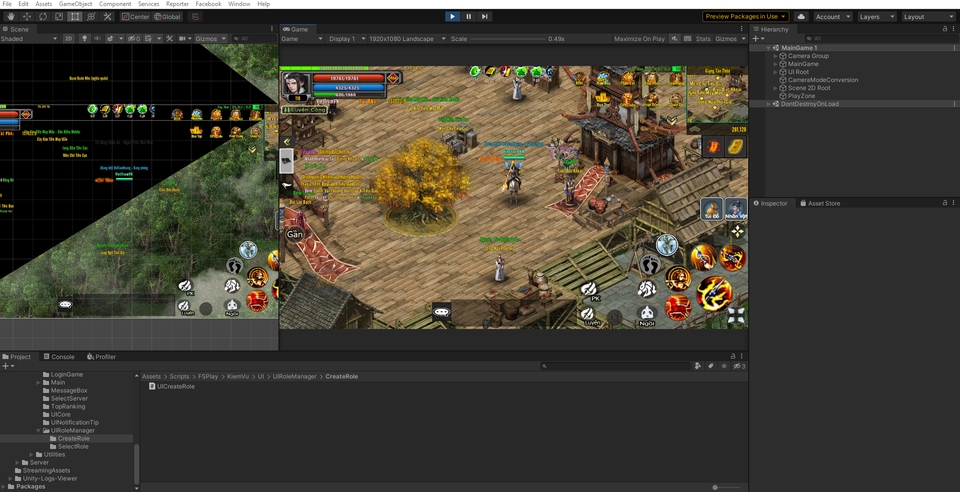Expand Camera Group in Hierarchy
This screenshot has width=960, height=492.
(775, 56)
